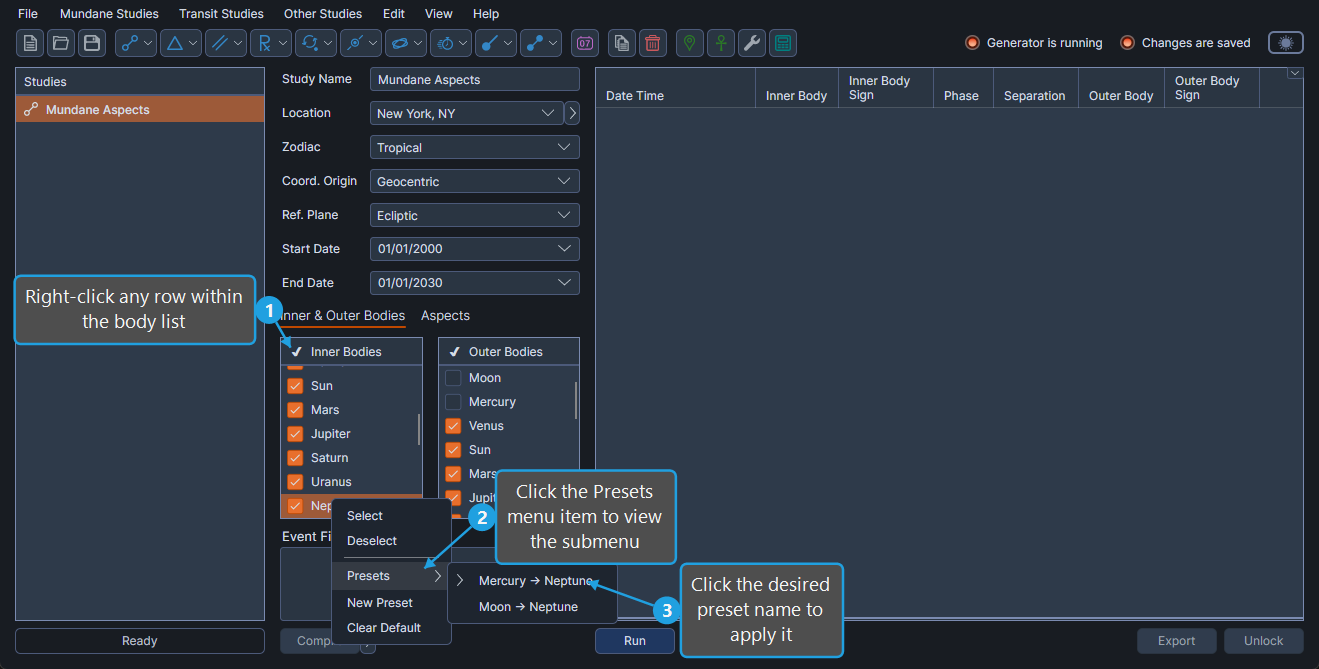Open the Coord. Origin Geocentric dropdown
Image resolution: width=1319 pixels, height=669 pixels.
(x=475, y=181)
